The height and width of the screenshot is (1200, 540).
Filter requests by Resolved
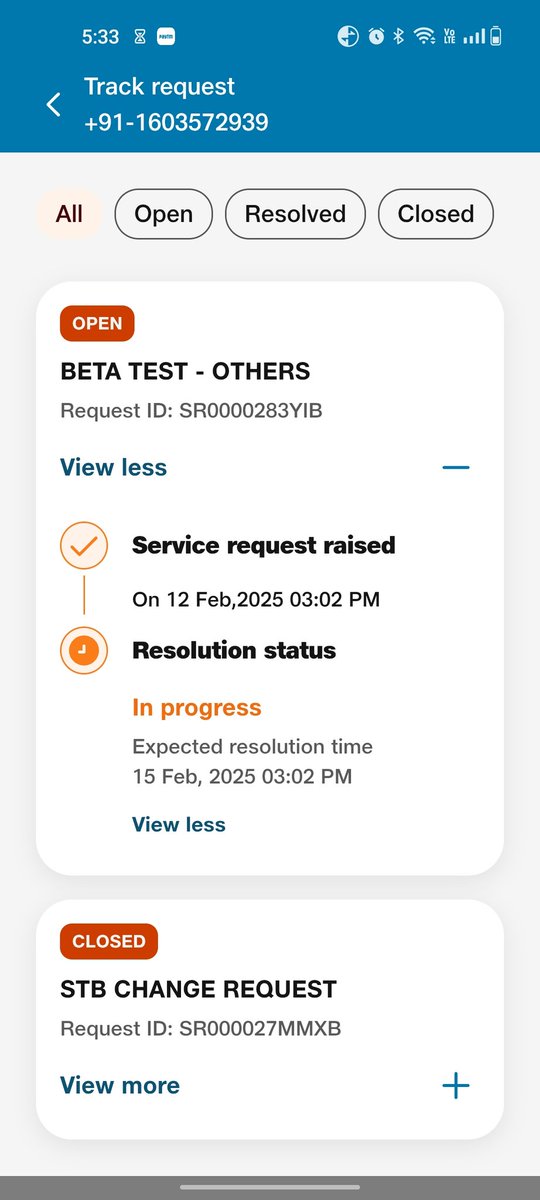coord(295,214)
